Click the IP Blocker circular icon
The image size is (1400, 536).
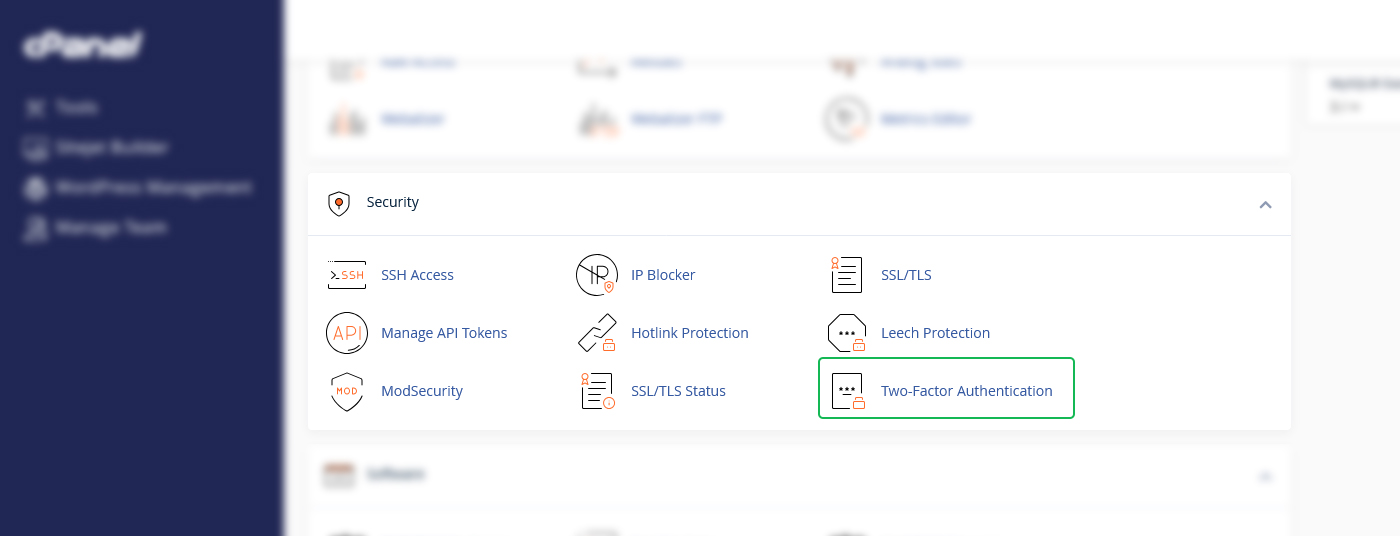coord(597,275)
